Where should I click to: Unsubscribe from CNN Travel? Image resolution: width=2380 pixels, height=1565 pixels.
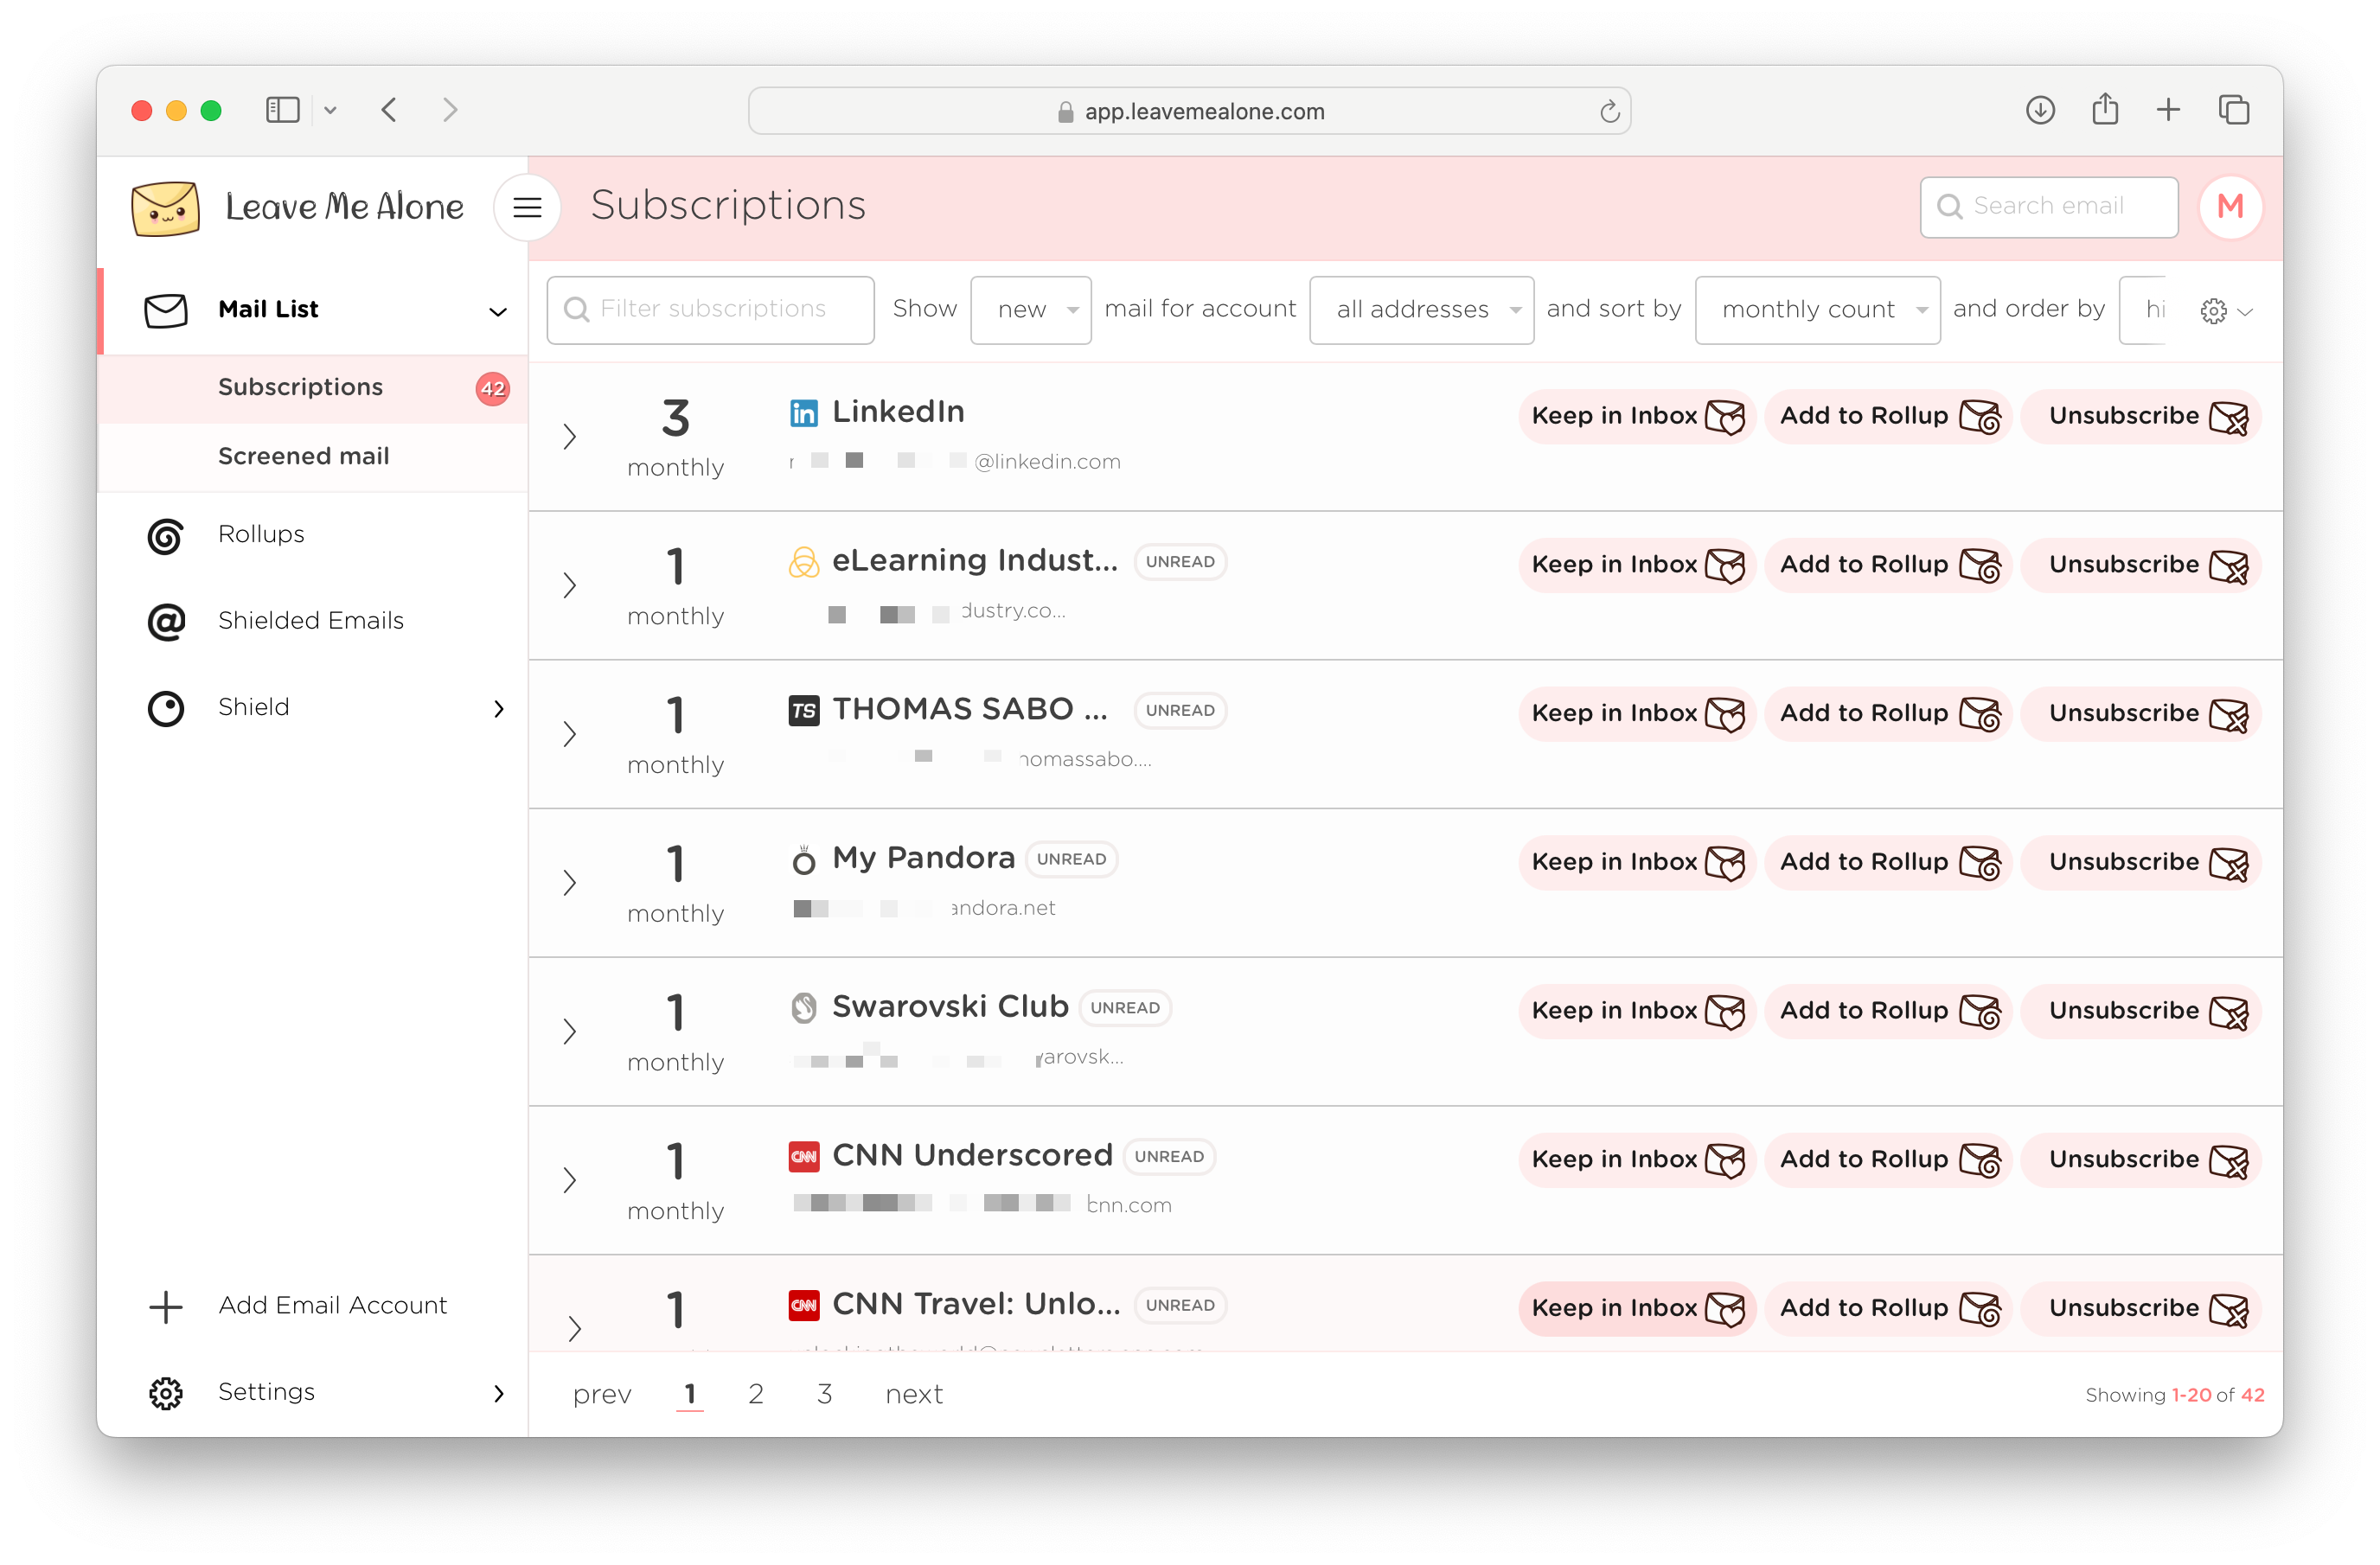(2140, 1308)
